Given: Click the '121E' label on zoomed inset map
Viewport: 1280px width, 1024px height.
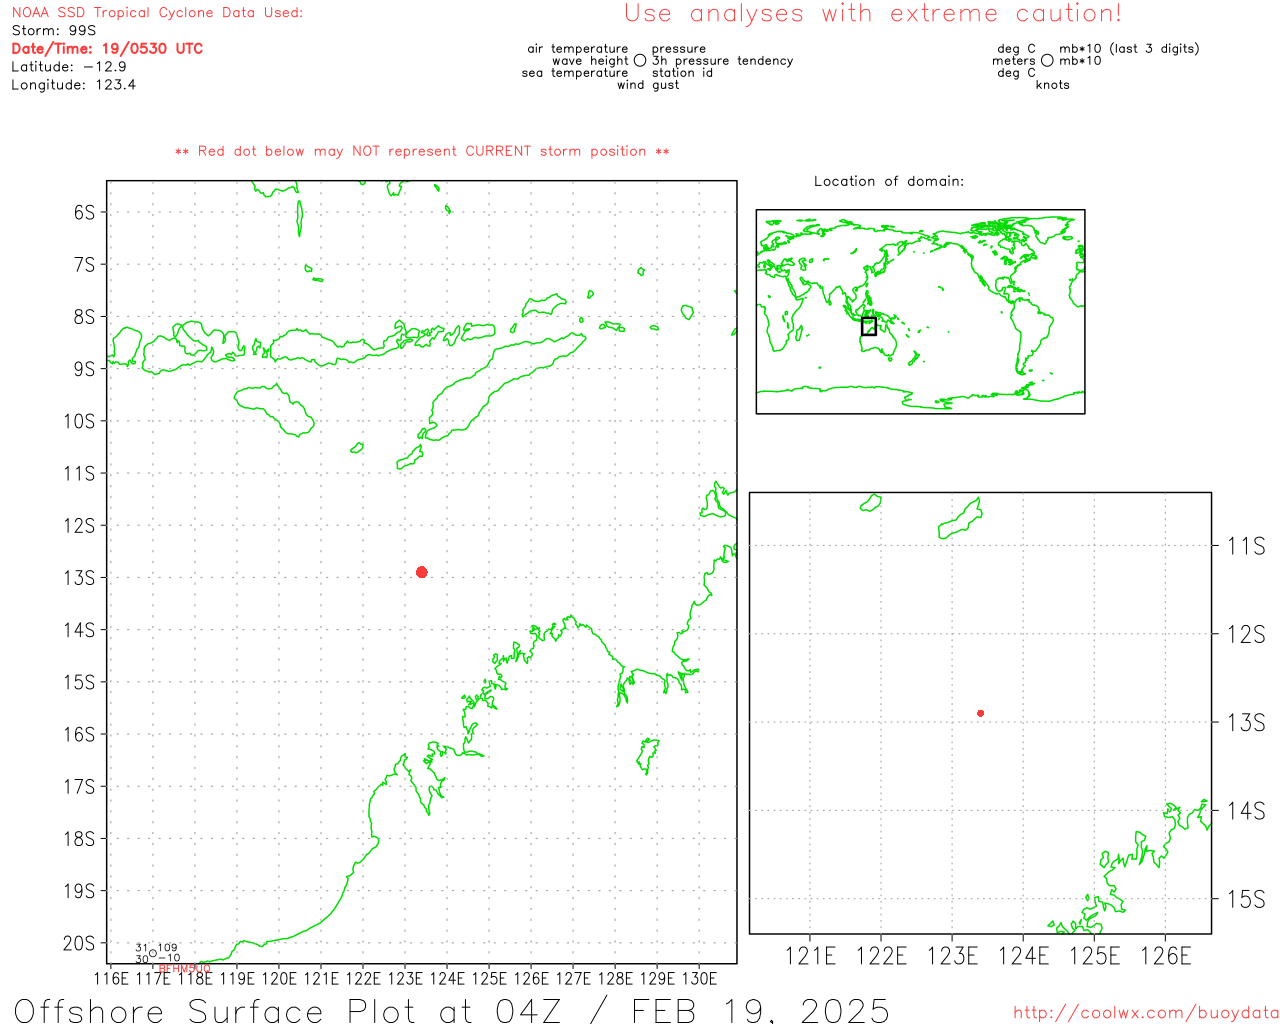Looking at the screenshot, I should [x=810, y=956].
